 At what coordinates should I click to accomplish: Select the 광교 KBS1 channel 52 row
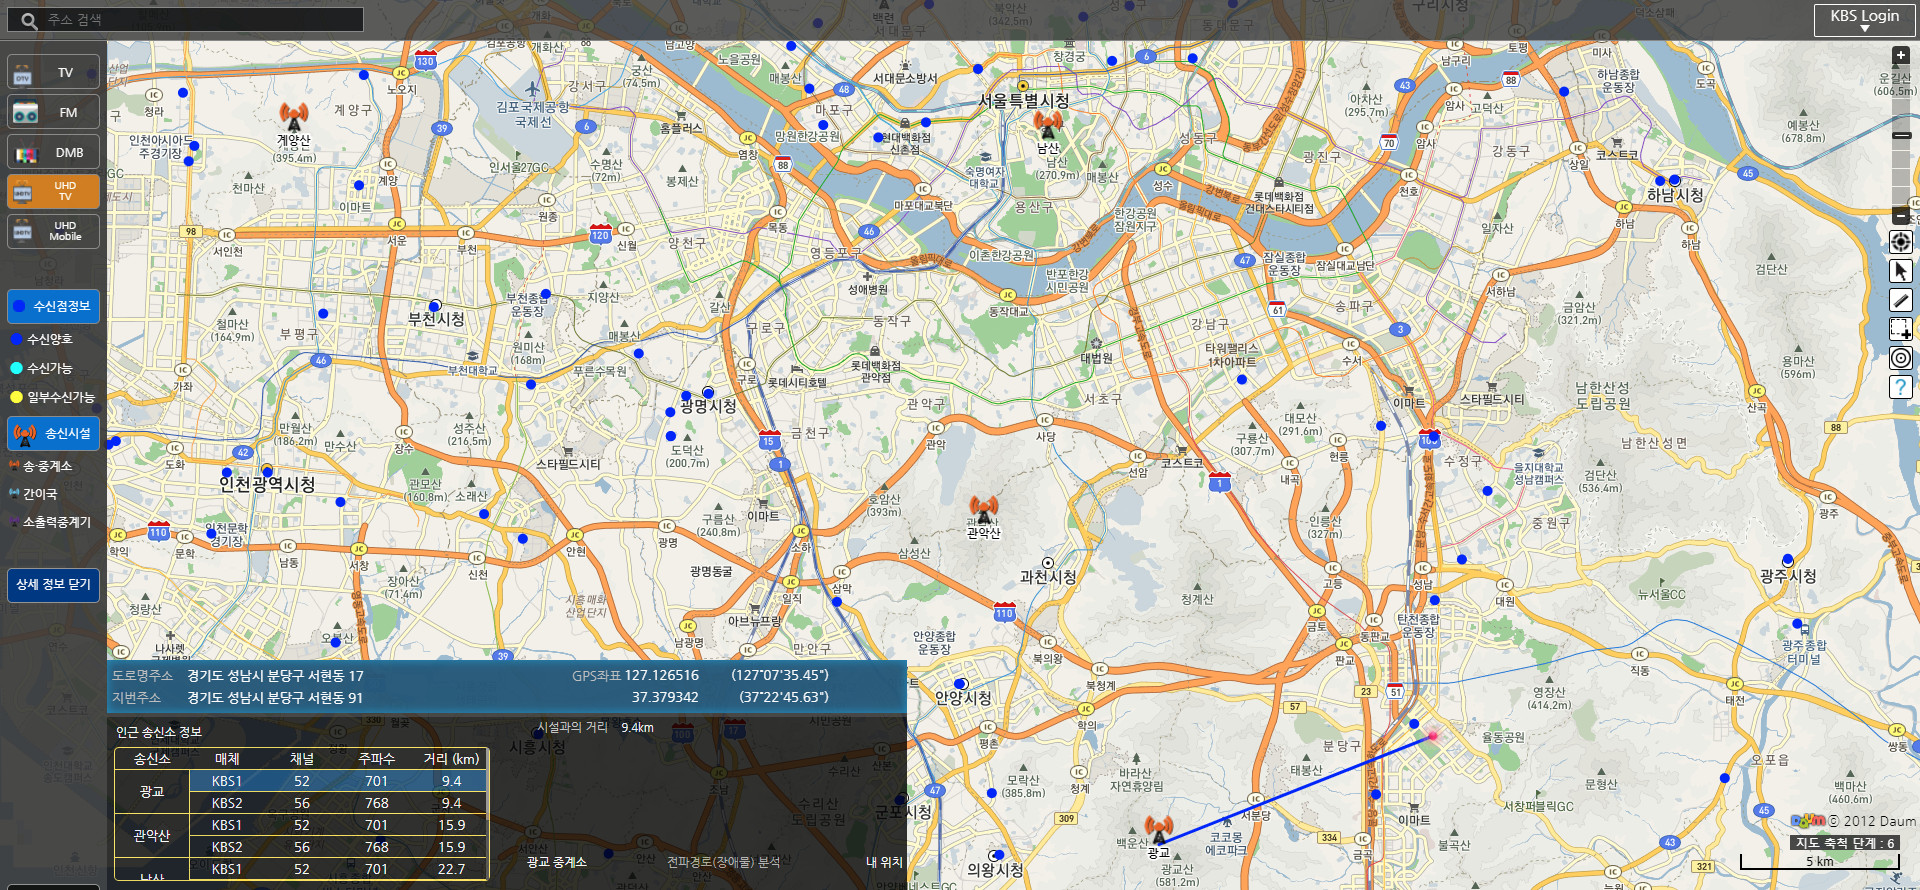click(338, 781)
